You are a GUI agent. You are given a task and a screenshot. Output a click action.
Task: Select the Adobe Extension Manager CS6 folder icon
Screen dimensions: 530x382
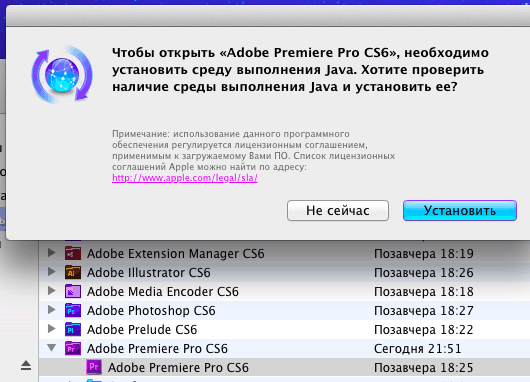click(73, 253)
